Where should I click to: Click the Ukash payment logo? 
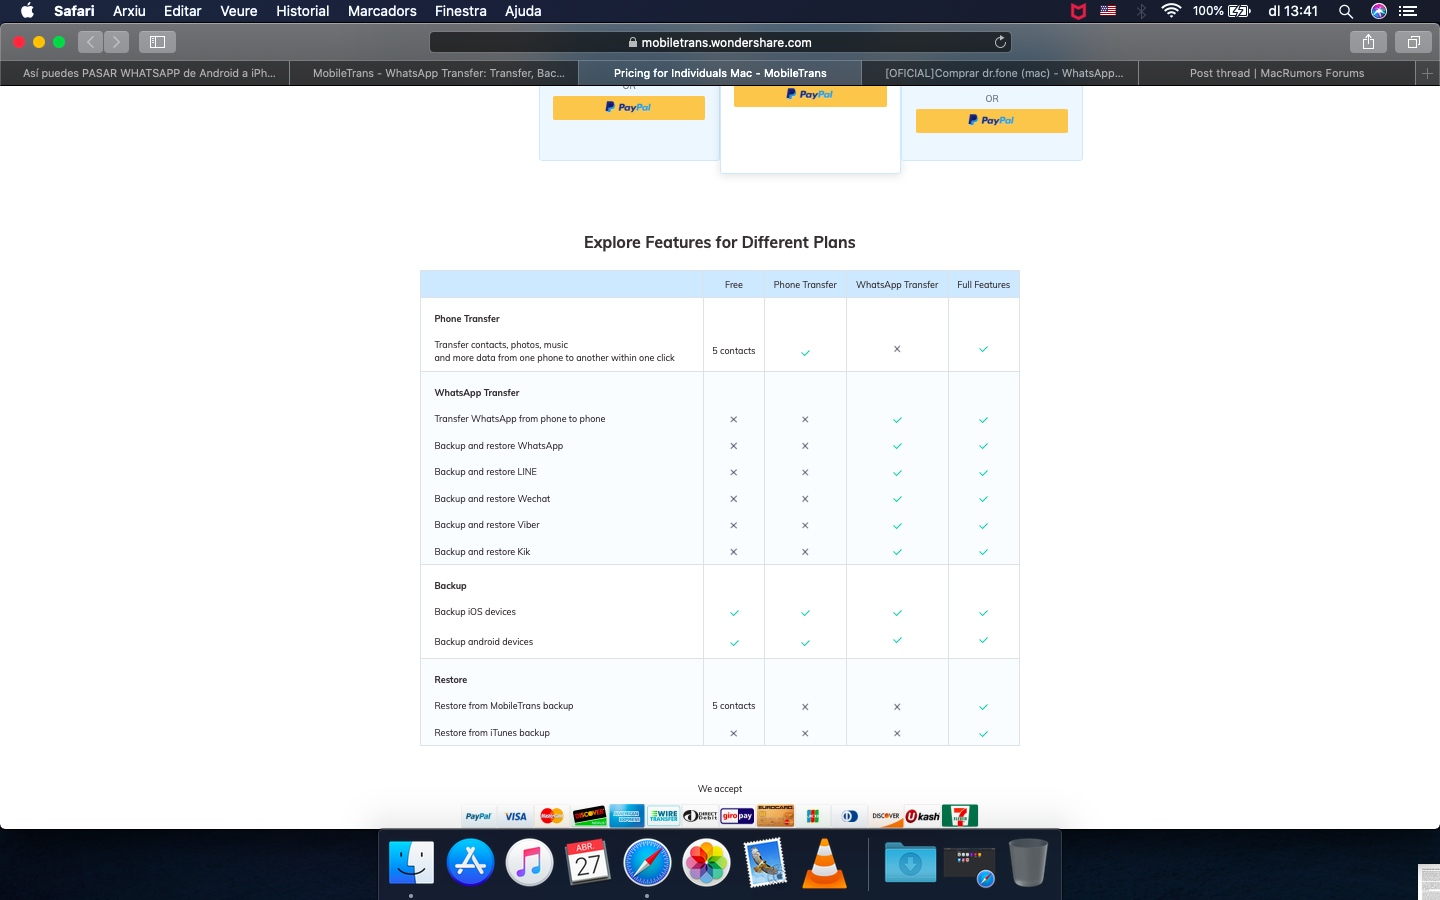(x=923, y=816)
